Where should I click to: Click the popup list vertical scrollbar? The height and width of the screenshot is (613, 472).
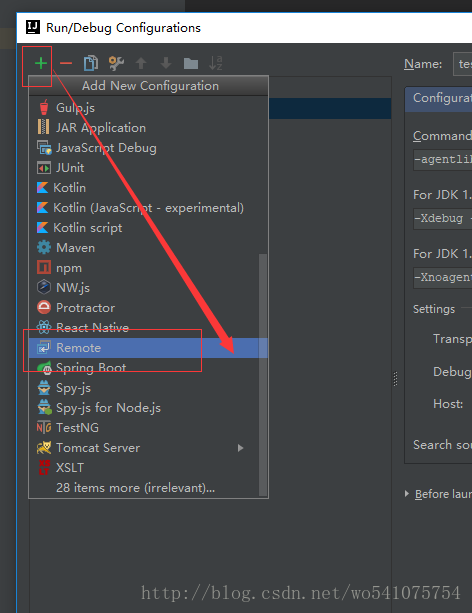coord(263,375)
